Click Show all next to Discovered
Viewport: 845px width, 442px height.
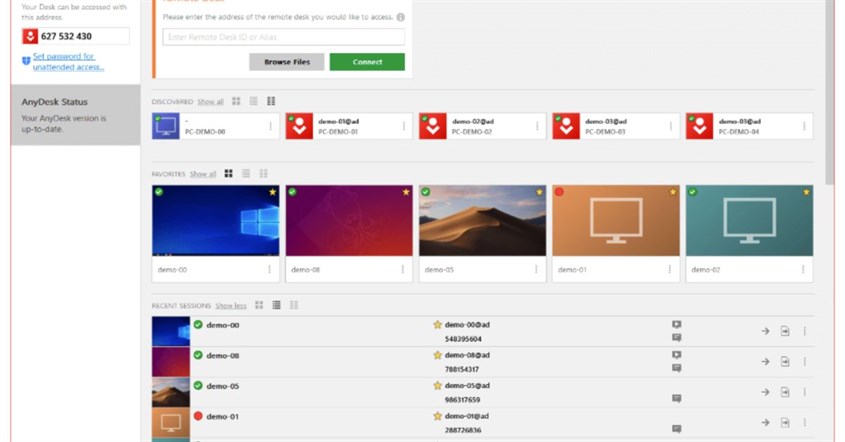click(210, 101)
